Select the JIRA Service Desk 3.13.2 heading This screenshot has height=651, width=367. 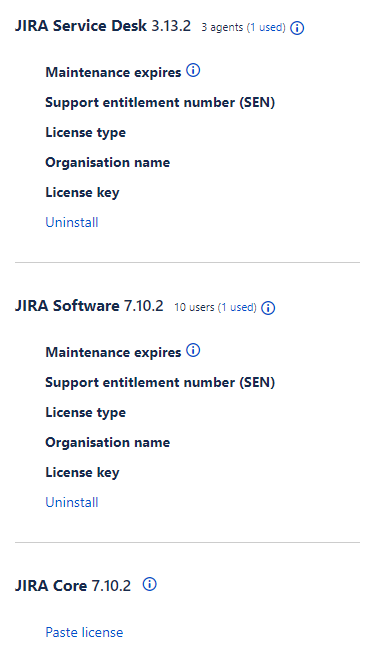[103, 26]
